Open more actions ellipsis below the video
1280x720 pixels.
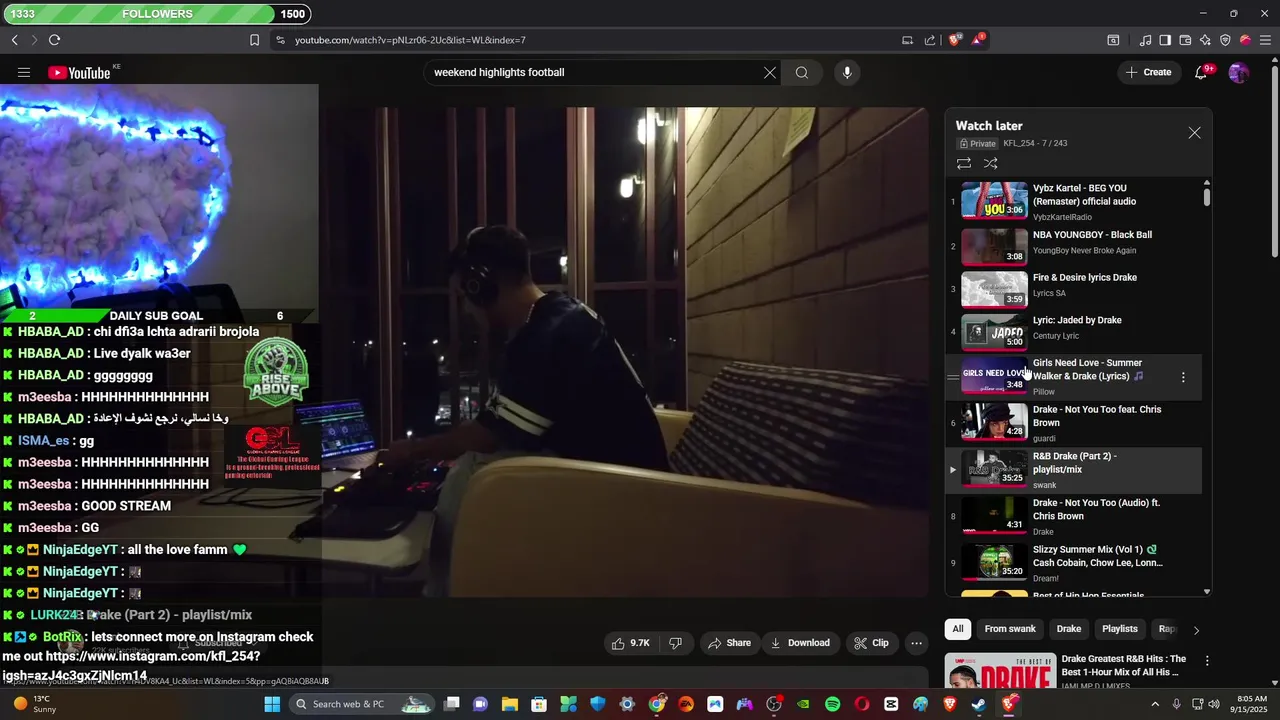916,643
